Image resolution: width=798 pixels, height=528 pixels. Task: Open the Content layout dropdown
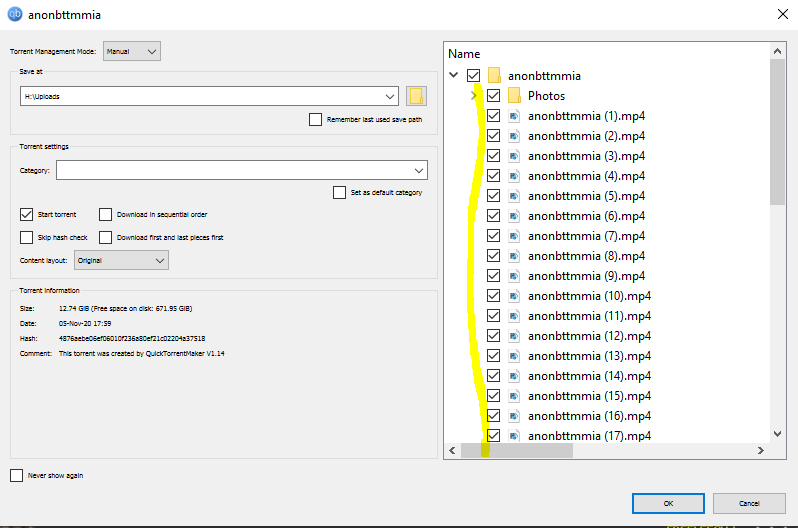pyautogui.click(x=121, y=260)
